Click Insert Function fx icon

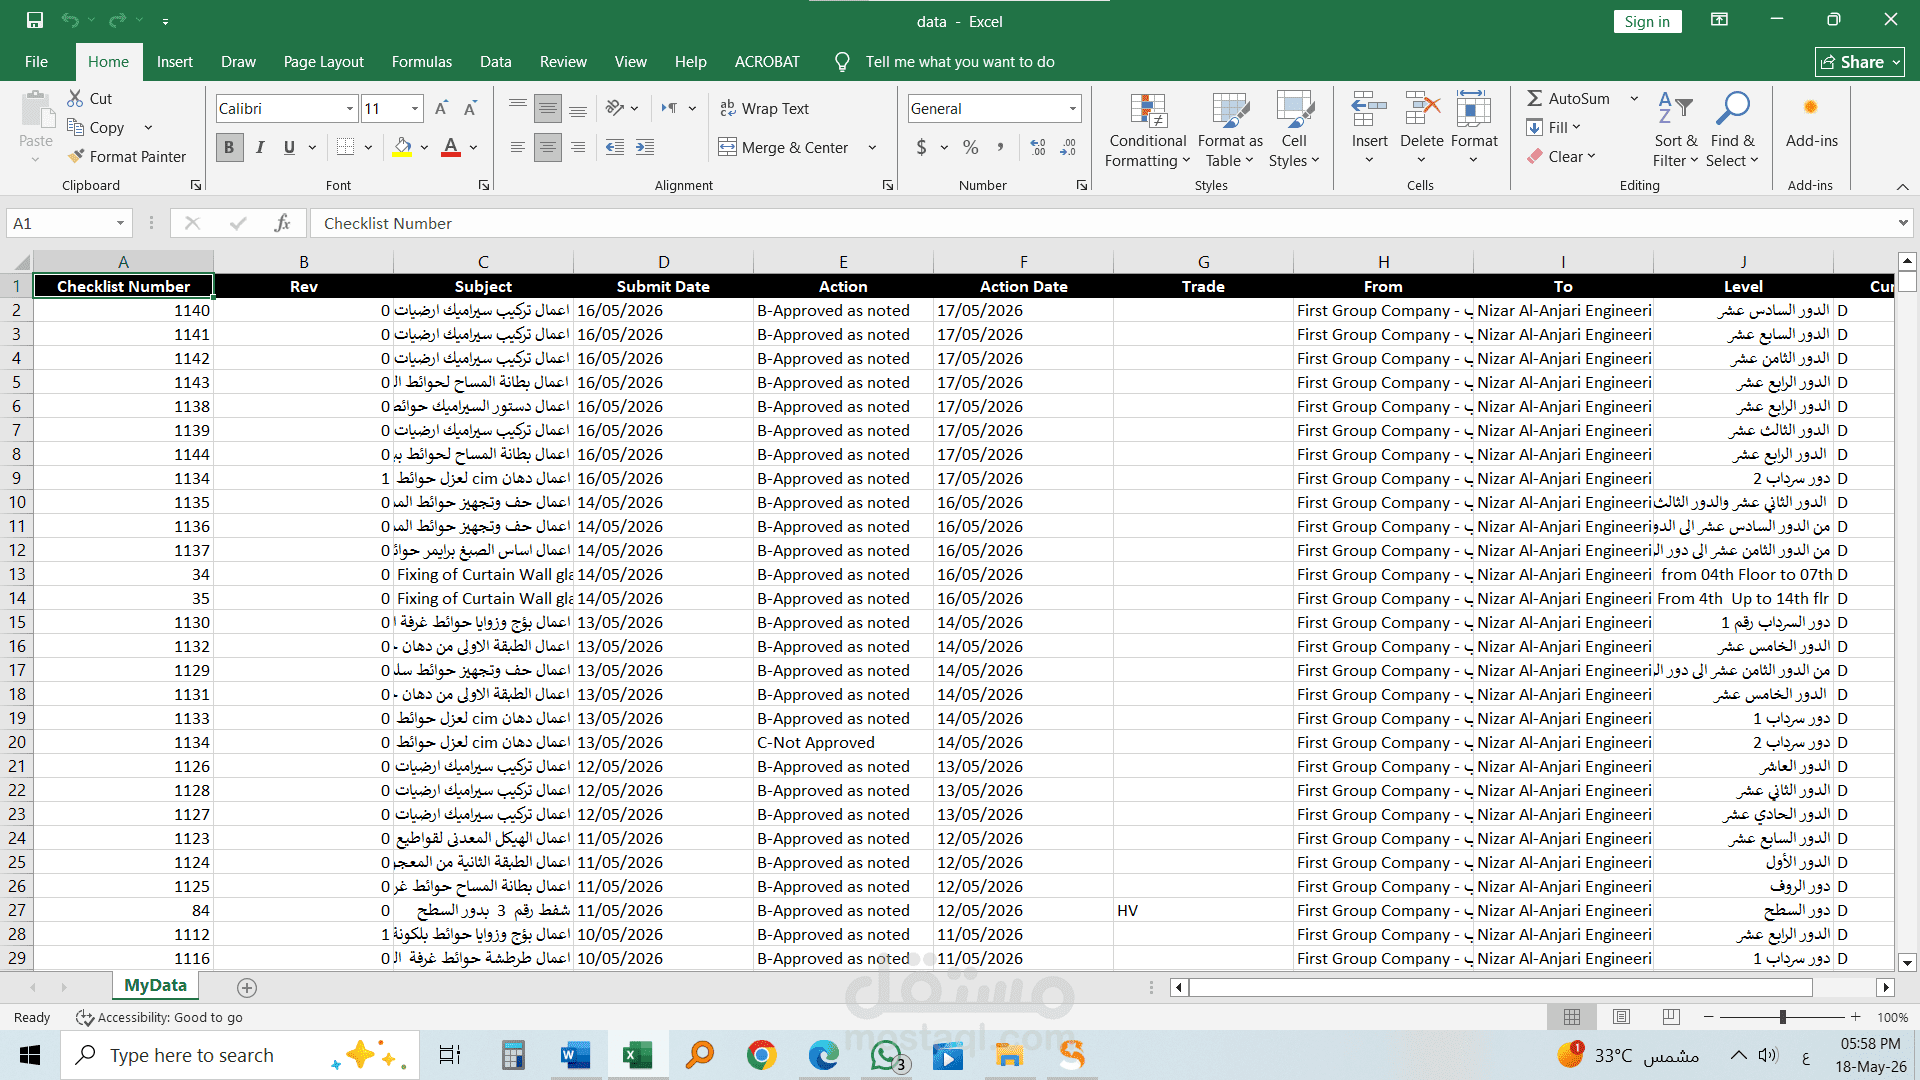tap(283, 223)
